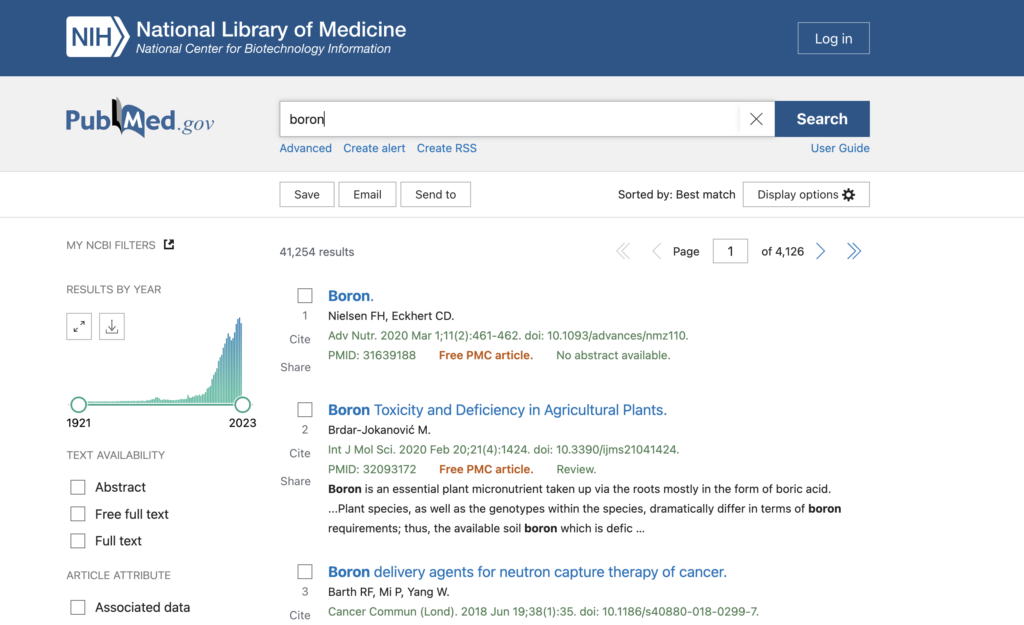
Task: Enable the Associated data filter
Action: (x=78, y=607)
